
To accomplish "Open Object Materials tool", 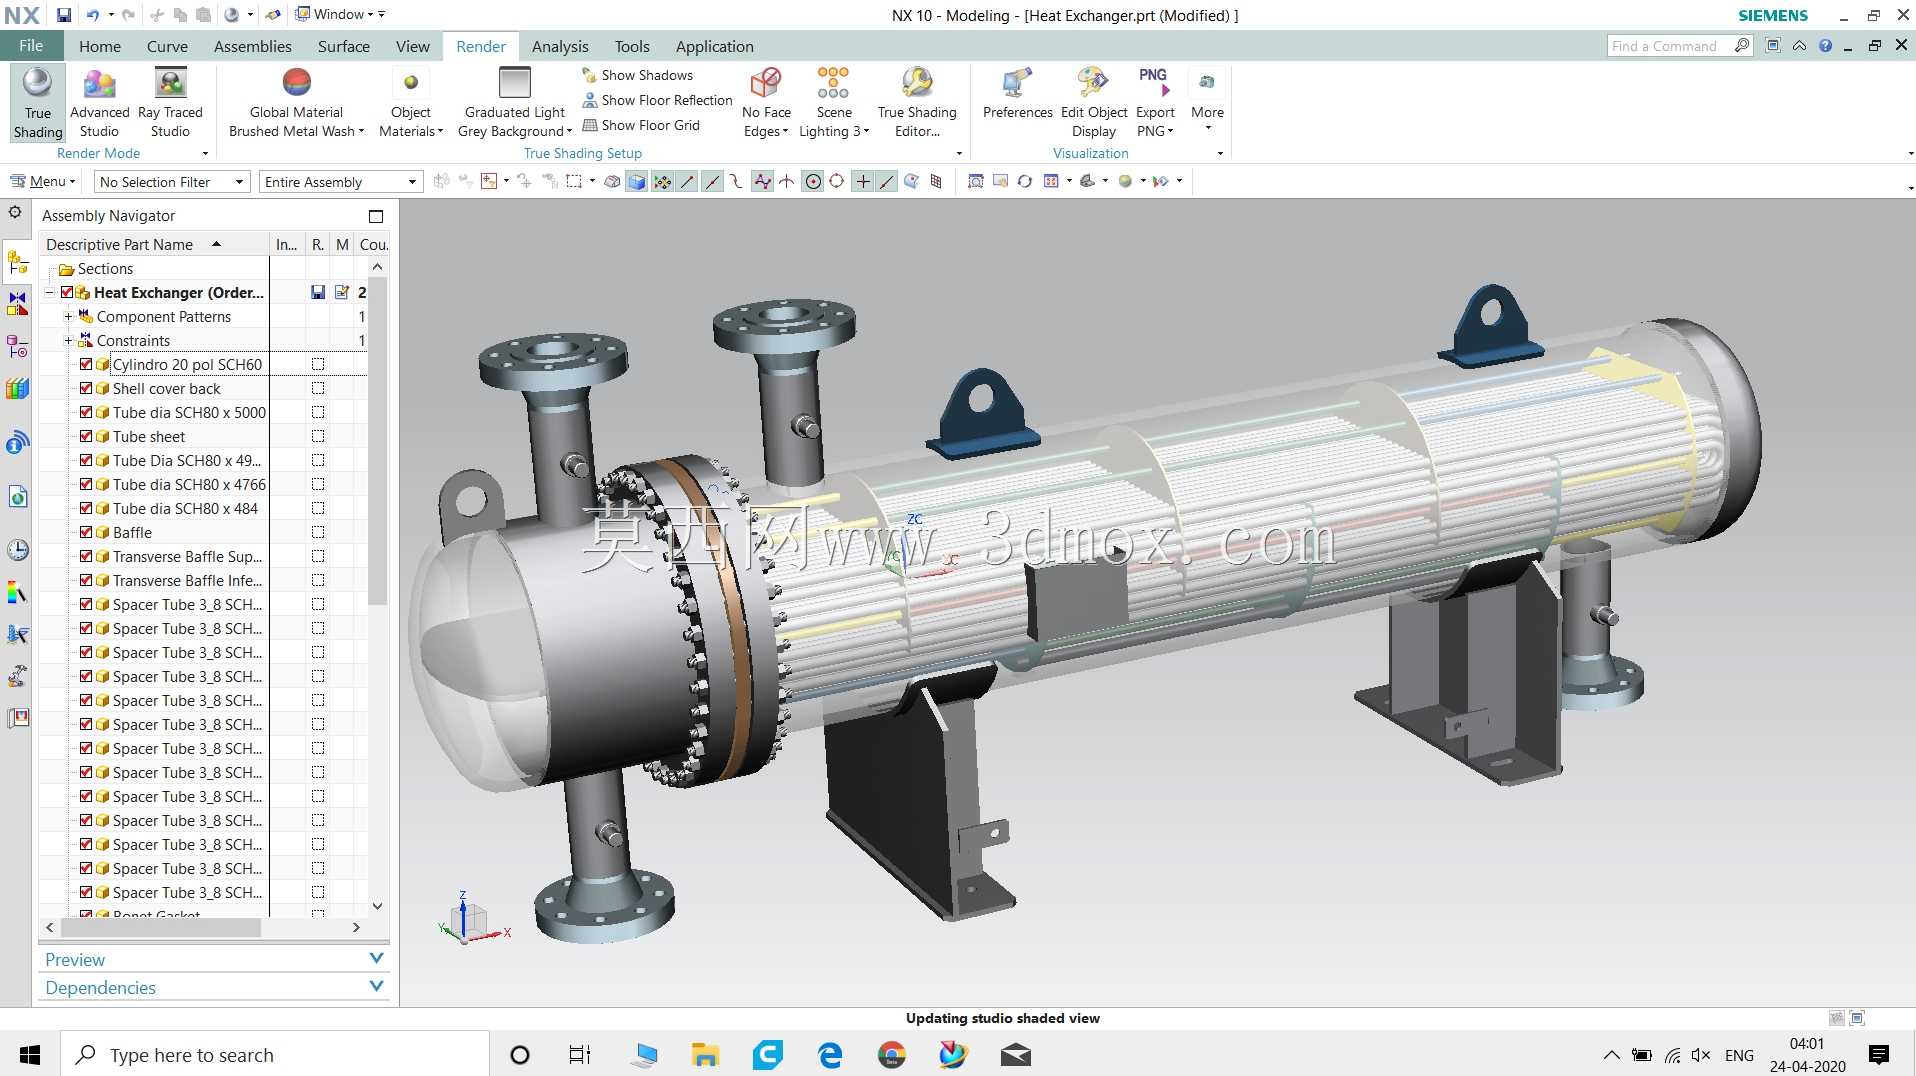I will [x=410, y=103].
